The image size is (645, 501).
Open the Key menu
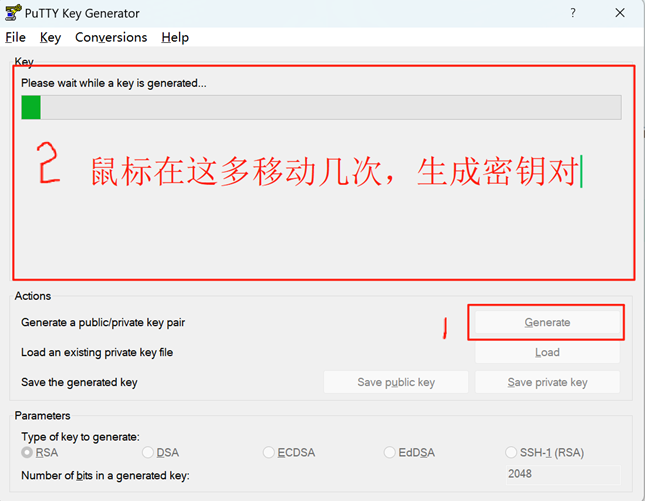(x=50, y=37)
